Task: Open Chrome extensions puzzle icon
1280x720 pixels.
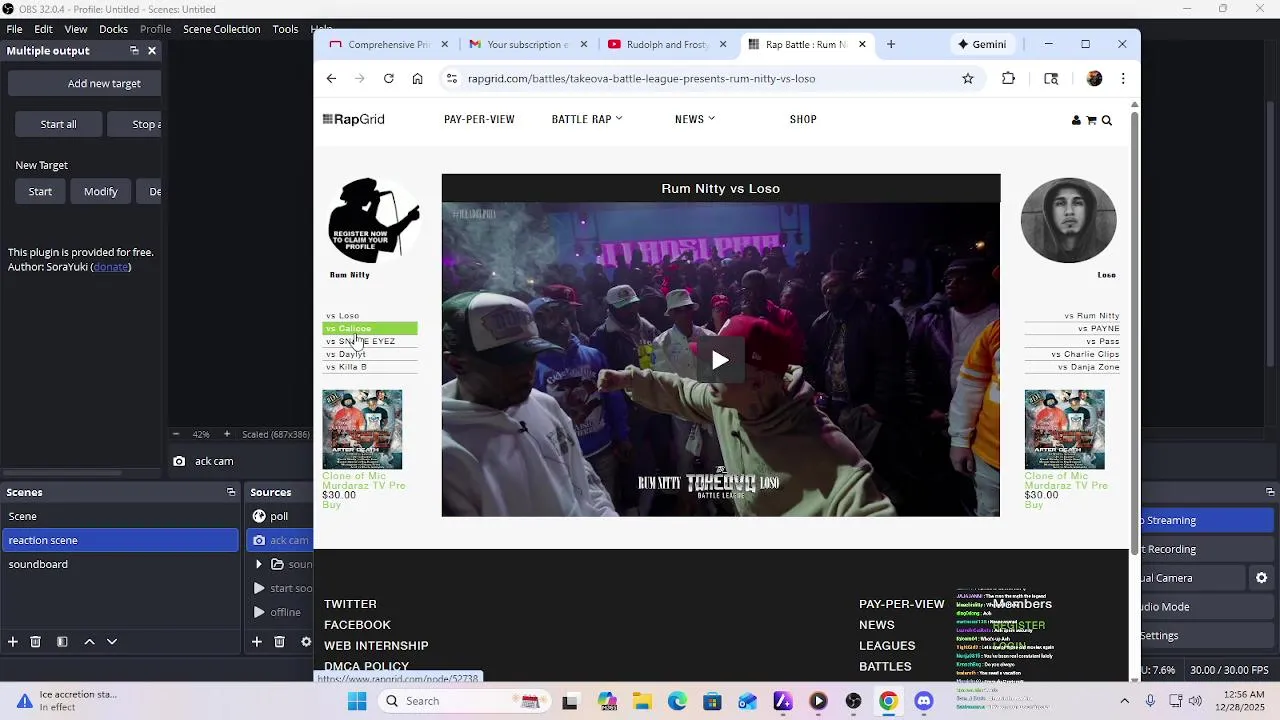Action: (x=1008, y=79)
